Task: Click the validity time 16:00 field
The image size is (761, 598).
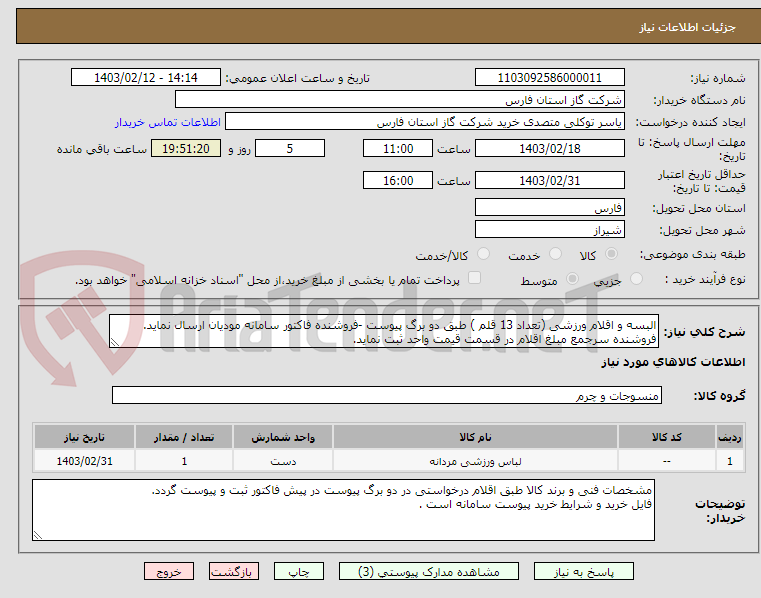Action: pyautogui.click(x=397, y=181)
